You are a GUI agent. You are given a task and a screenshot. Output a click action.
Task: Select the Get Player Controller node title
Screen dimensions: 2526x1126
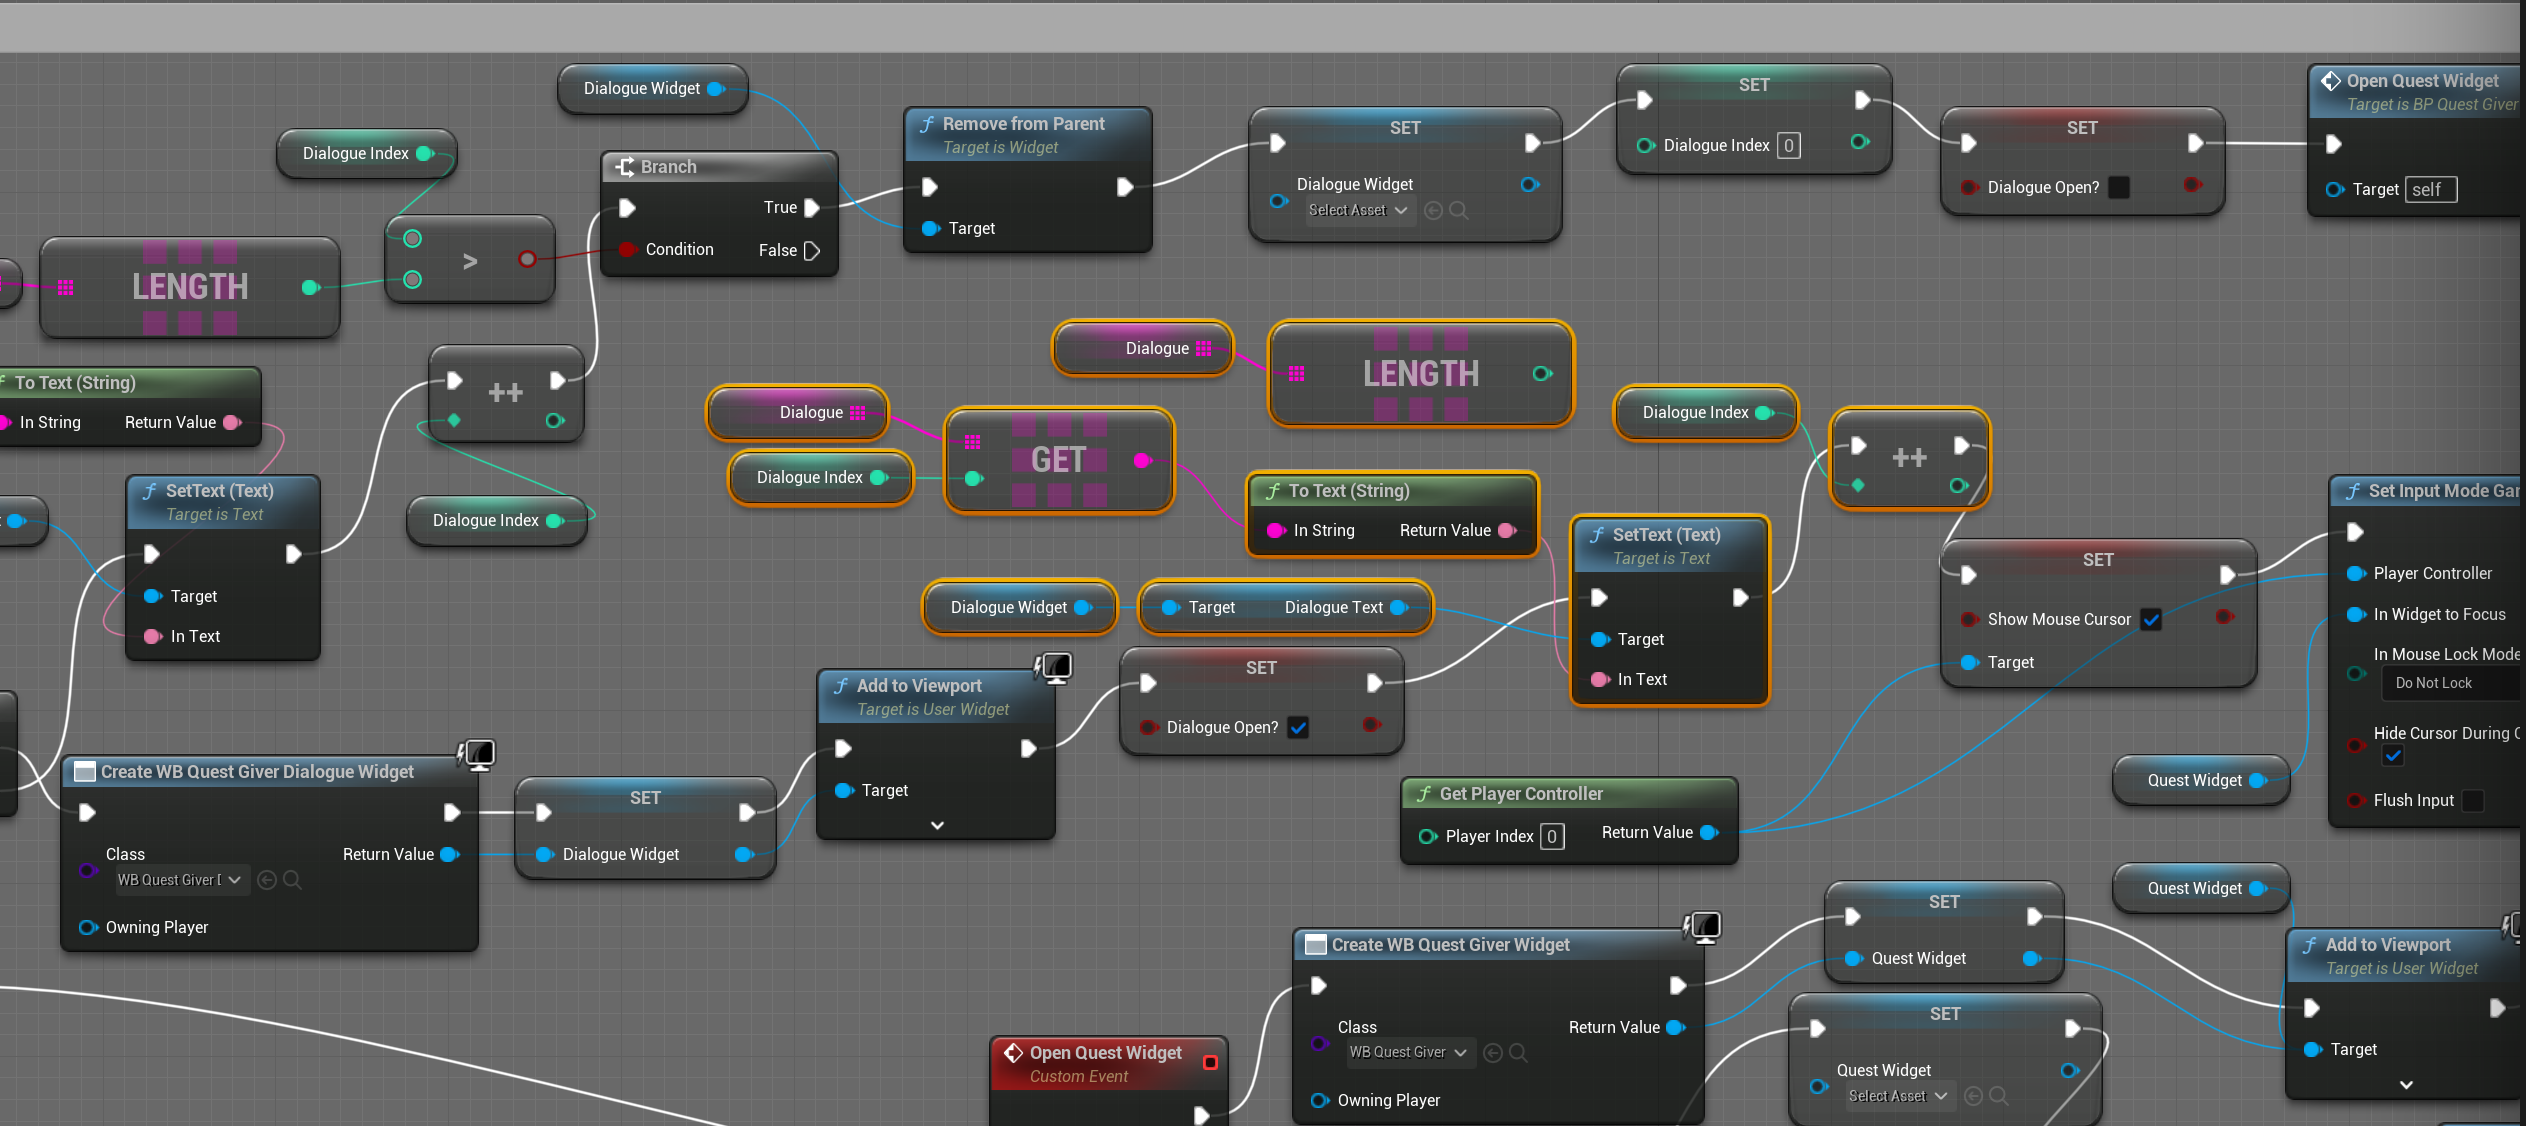point(1520,794)
